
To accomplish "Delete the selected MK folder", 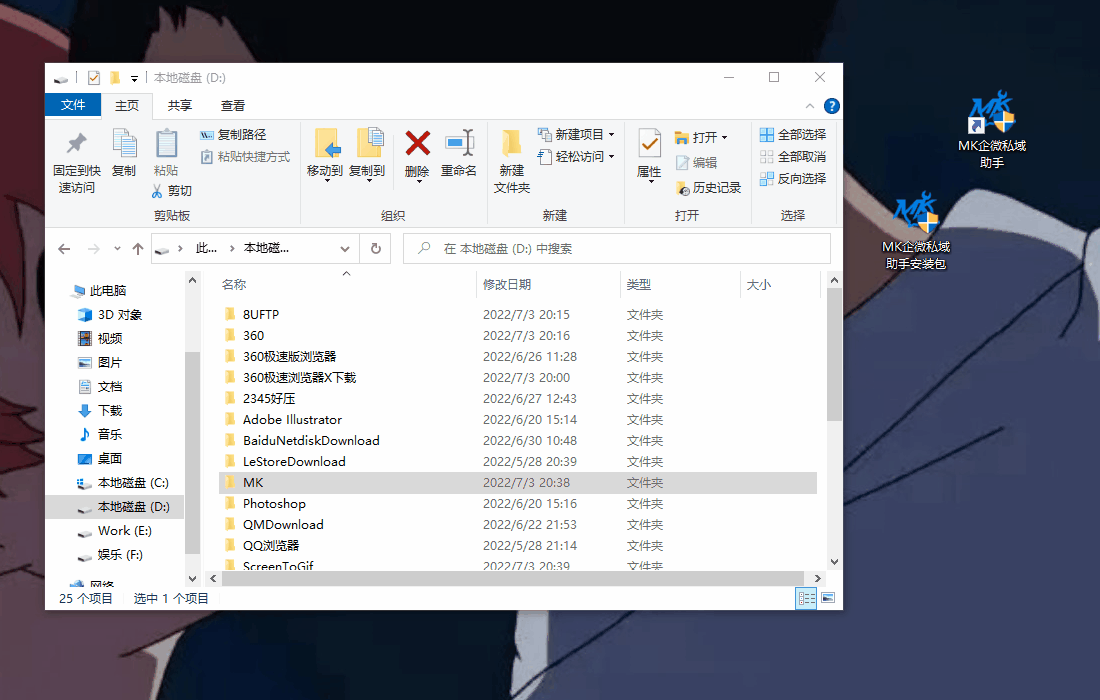I will point(417,156).
